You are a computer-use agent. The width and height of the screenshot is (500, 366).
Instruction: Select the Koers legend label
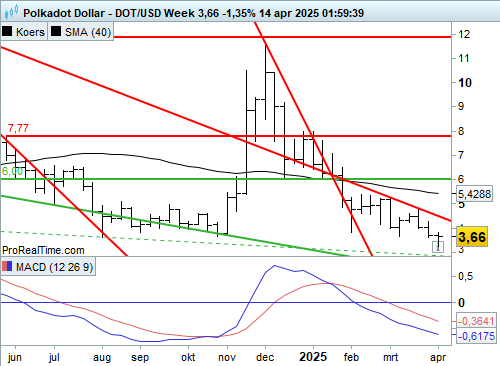30,32
